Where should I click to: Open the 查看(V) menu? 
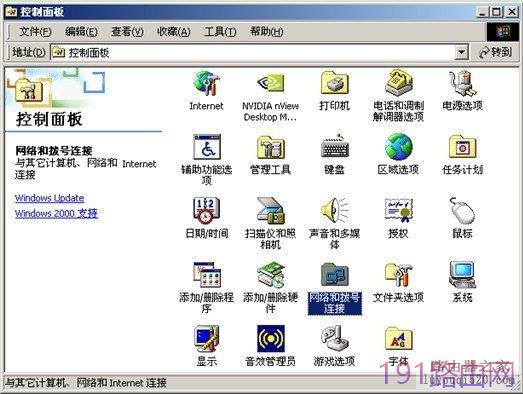[127, 32]
